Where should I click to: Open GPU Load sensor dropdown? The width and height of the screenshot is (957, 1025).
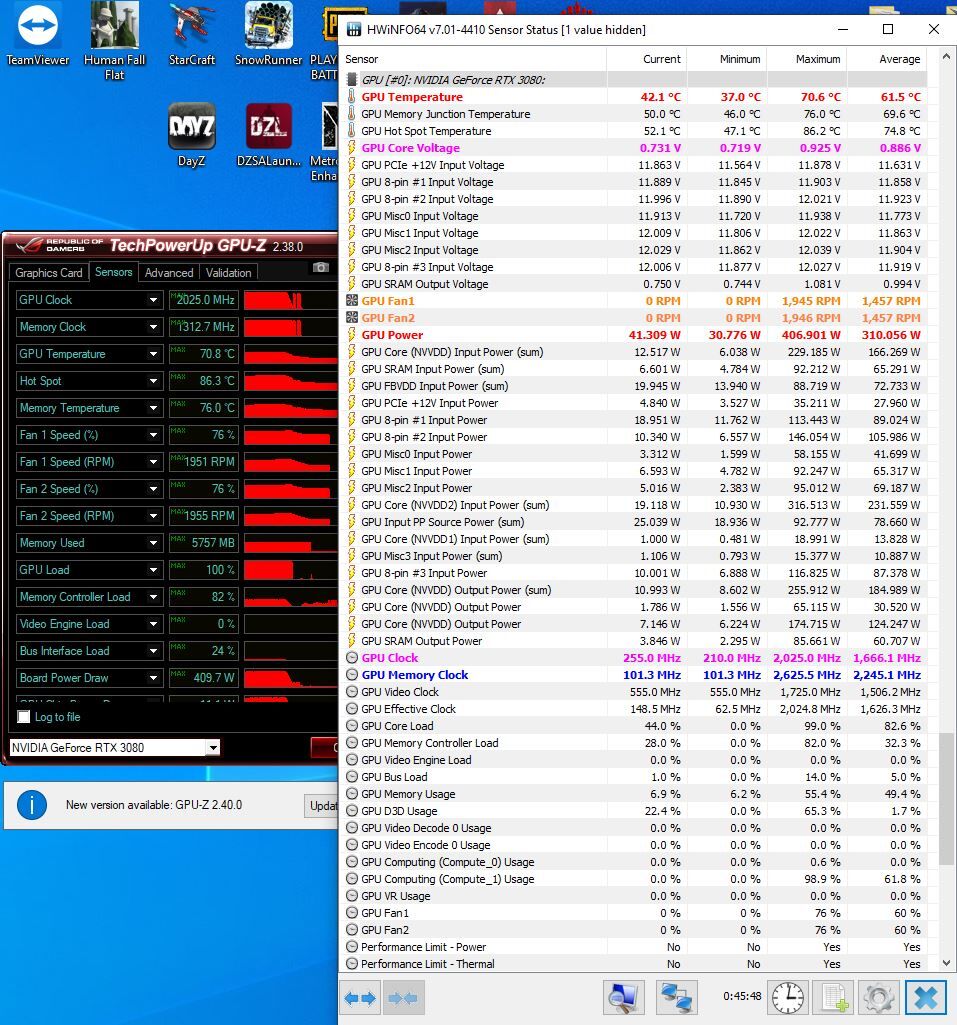[x=154, y=570]
